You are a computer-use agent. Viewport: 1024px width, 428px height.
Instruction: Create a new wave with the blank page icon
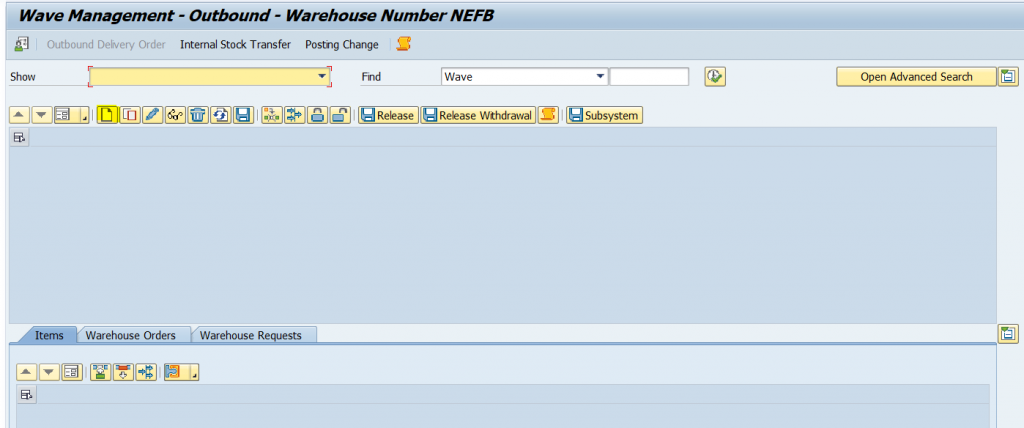click(x=108, y=116)
